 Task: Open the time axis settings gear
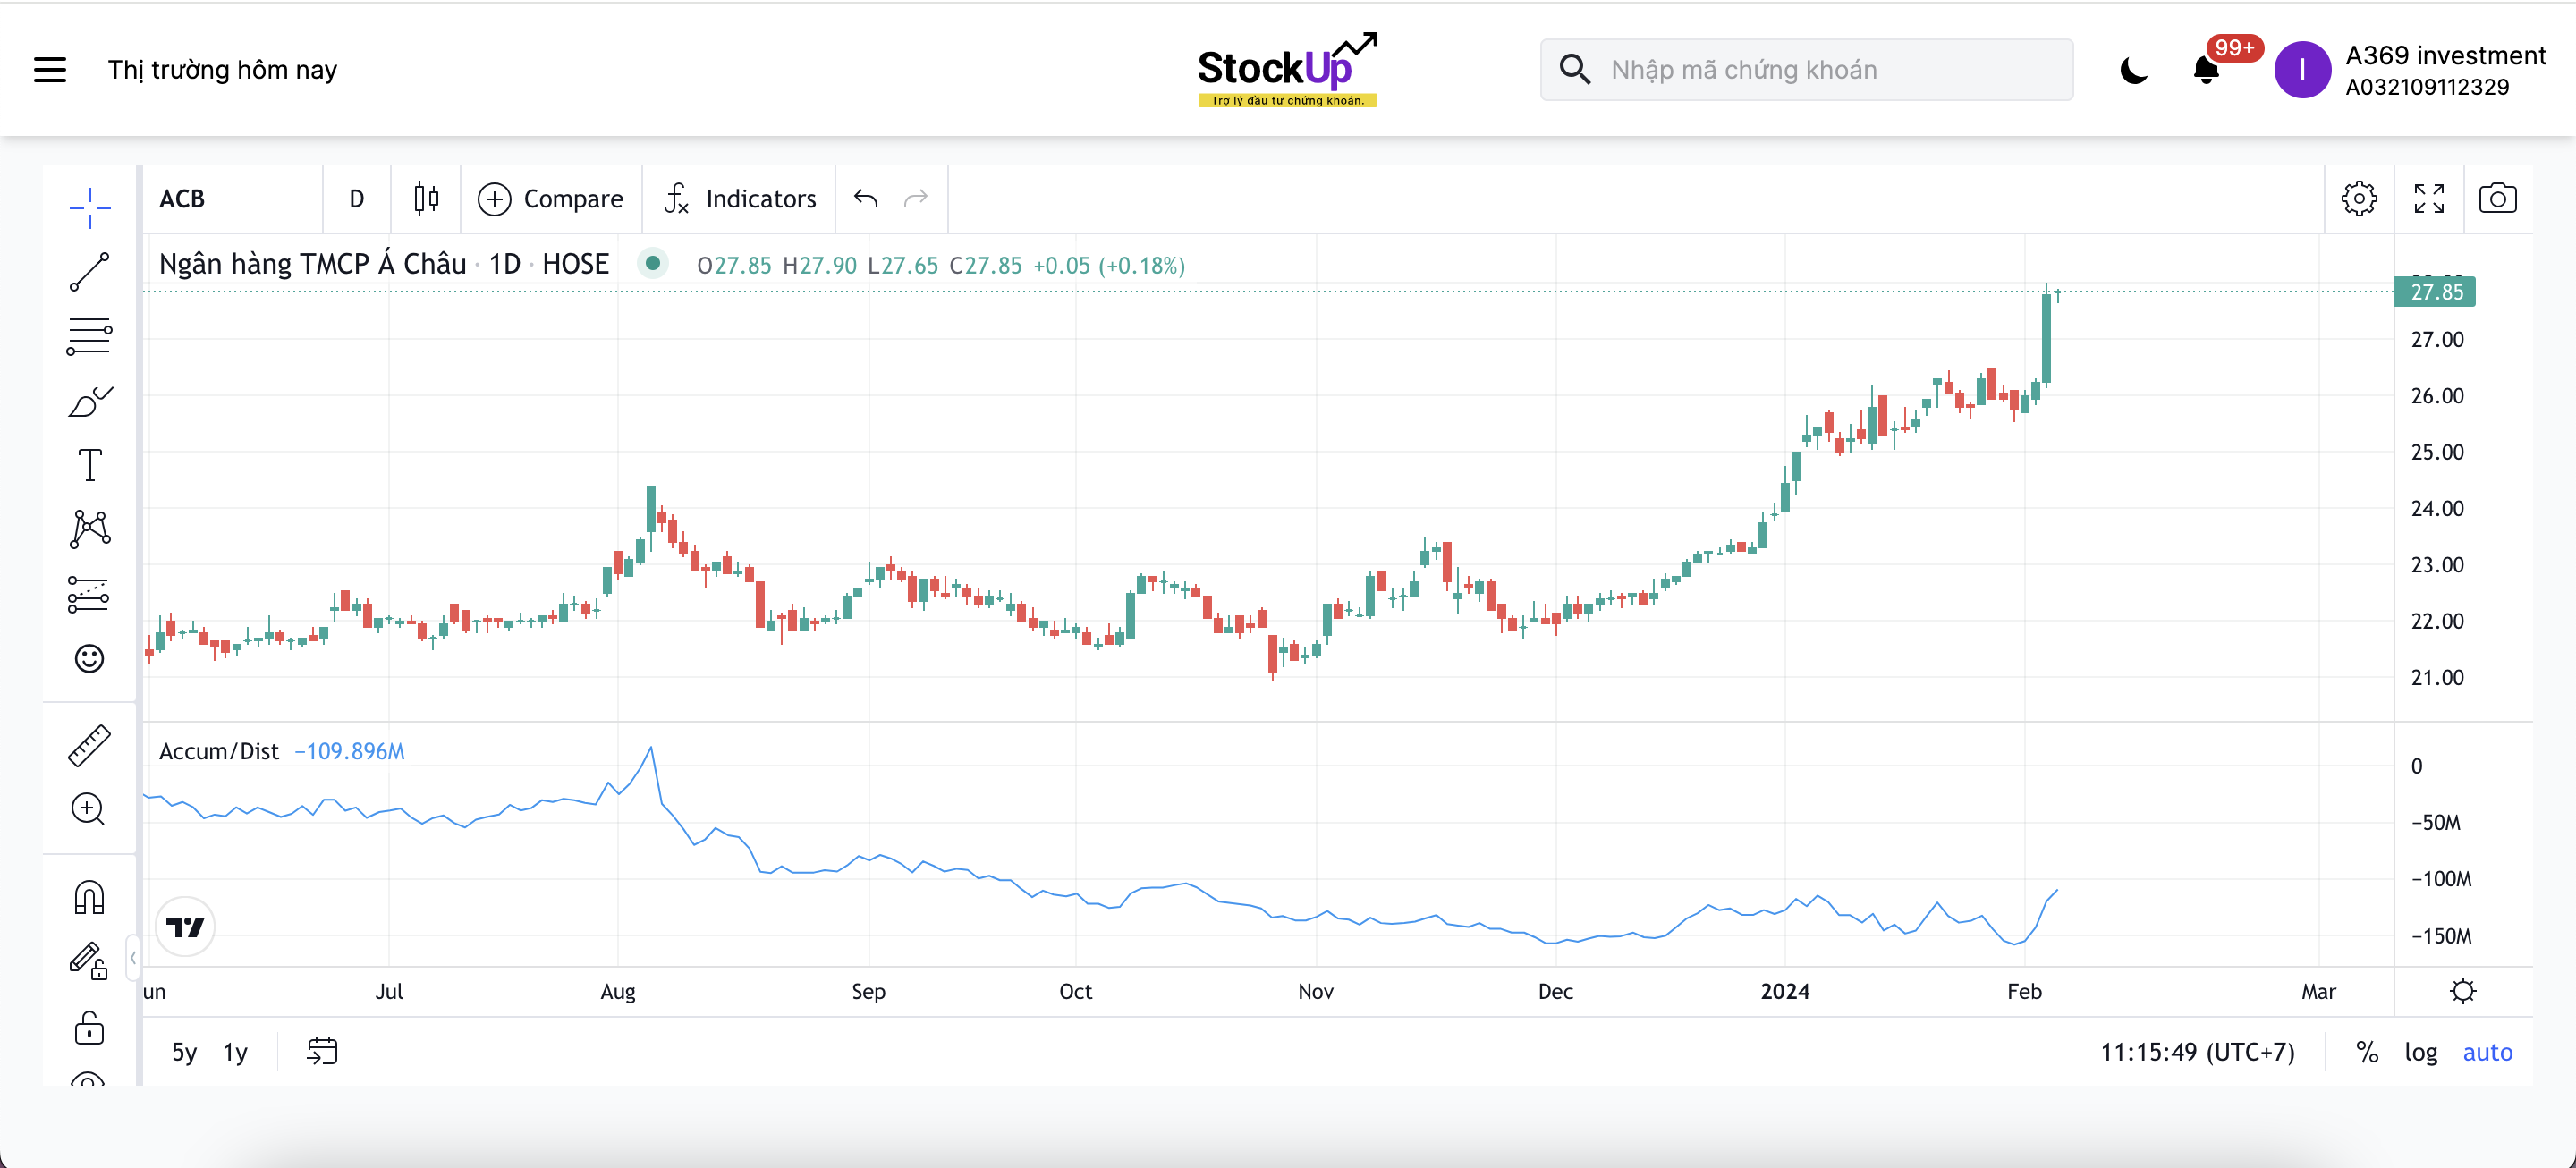[2463, 991]
